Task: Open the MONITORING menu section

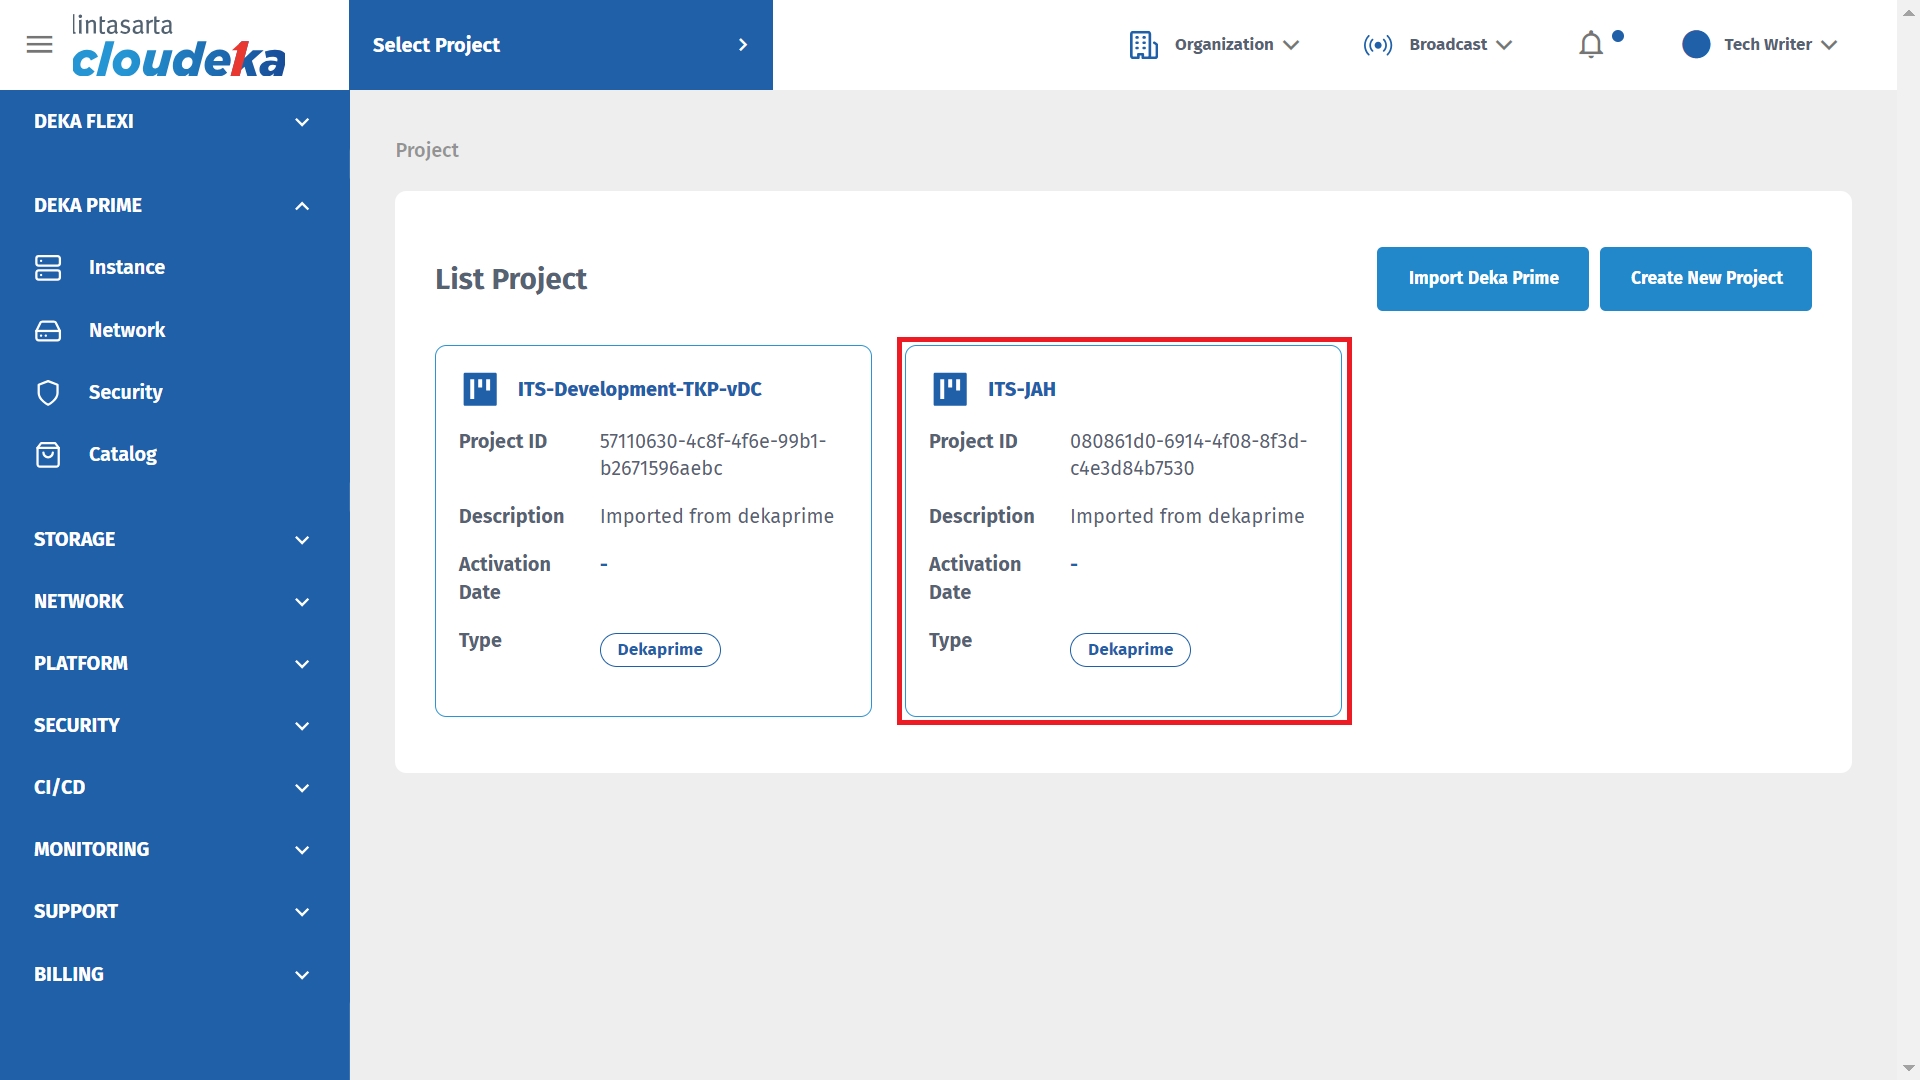Action: tap(302, 850)
